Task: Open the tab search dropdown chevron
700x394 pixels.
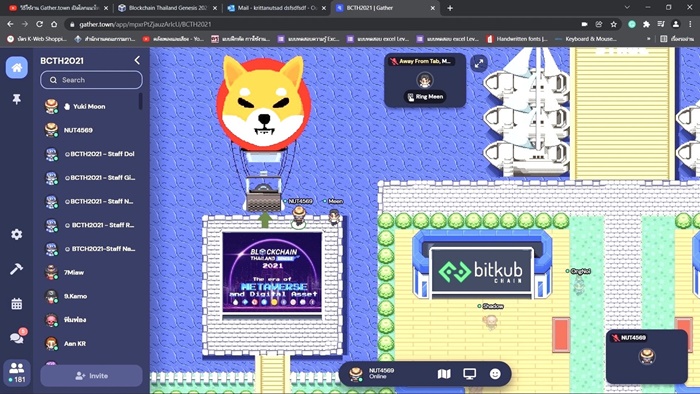Action: [627, 8]
